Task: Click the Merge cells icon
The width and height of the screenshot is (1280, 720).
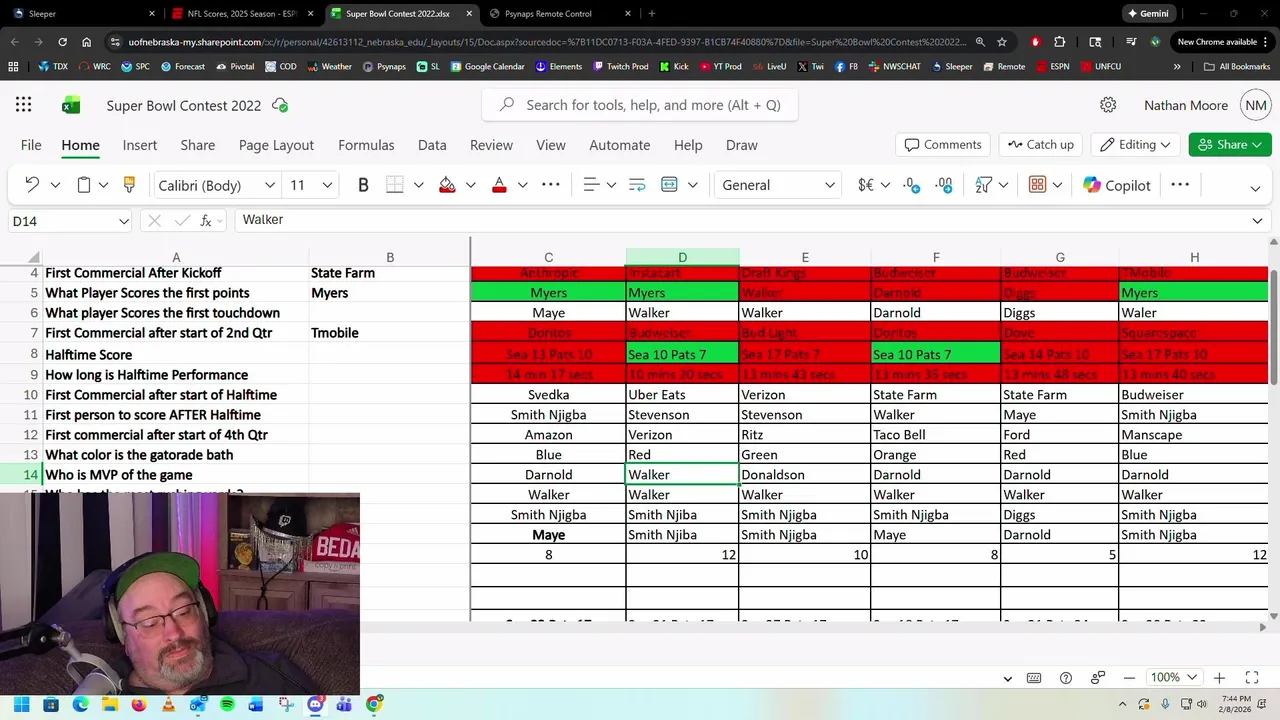Action: (669, 185)
